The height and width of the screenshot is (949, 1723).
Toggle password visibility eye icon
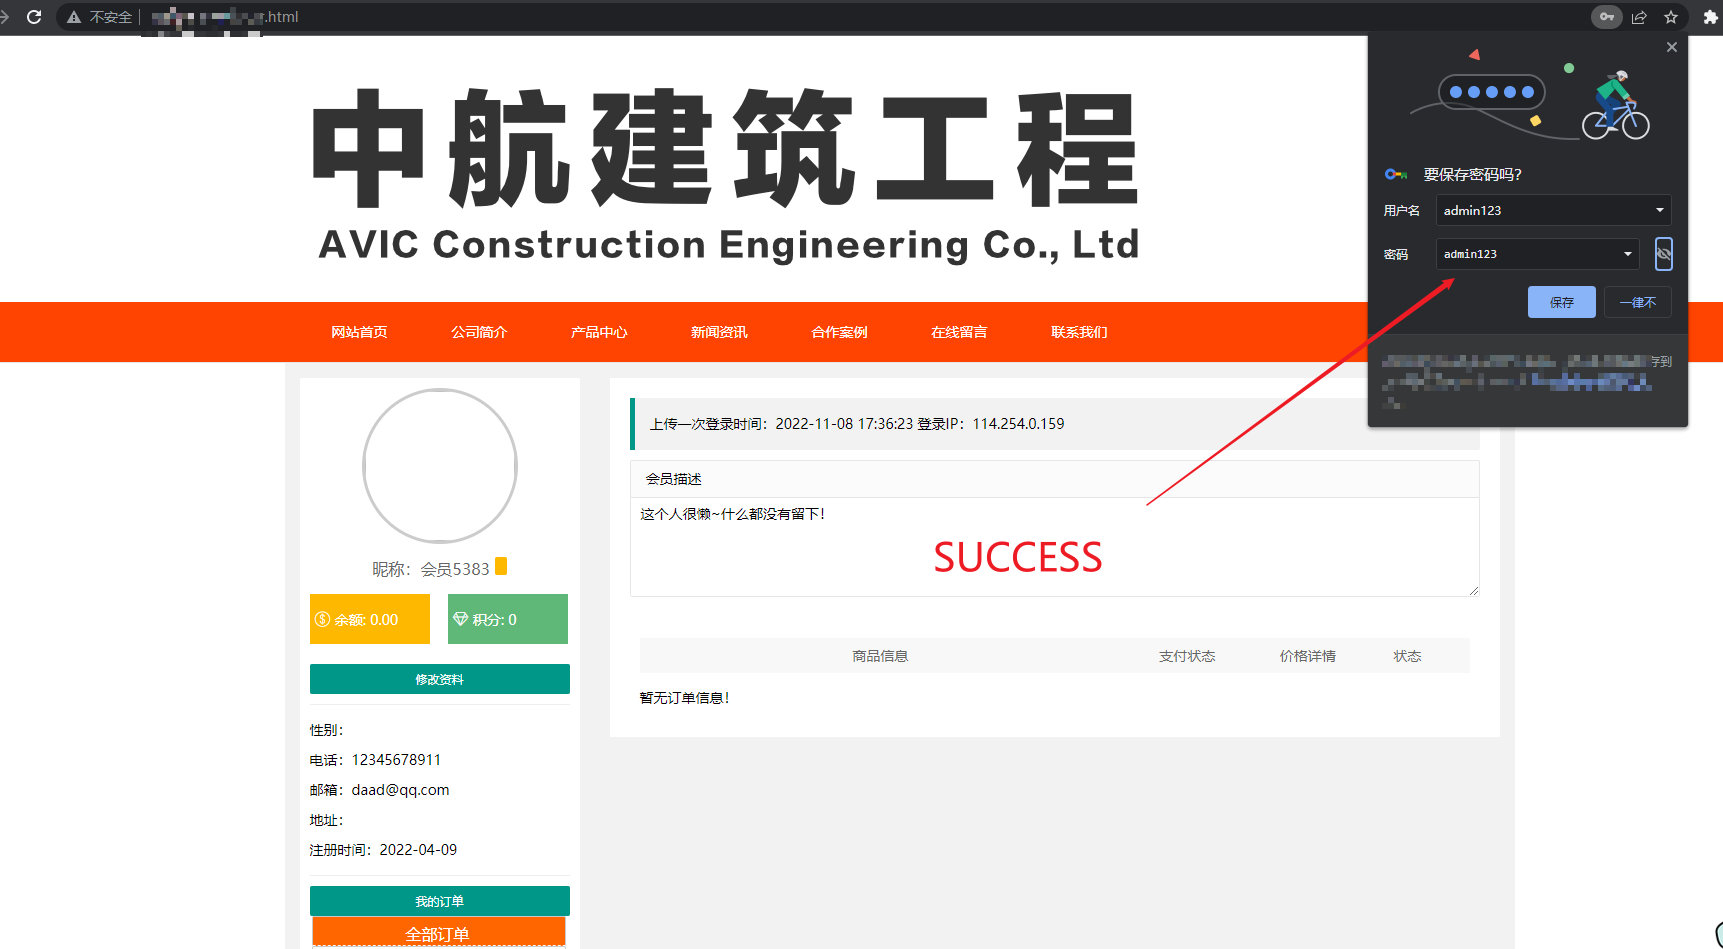click(1664, 254)
